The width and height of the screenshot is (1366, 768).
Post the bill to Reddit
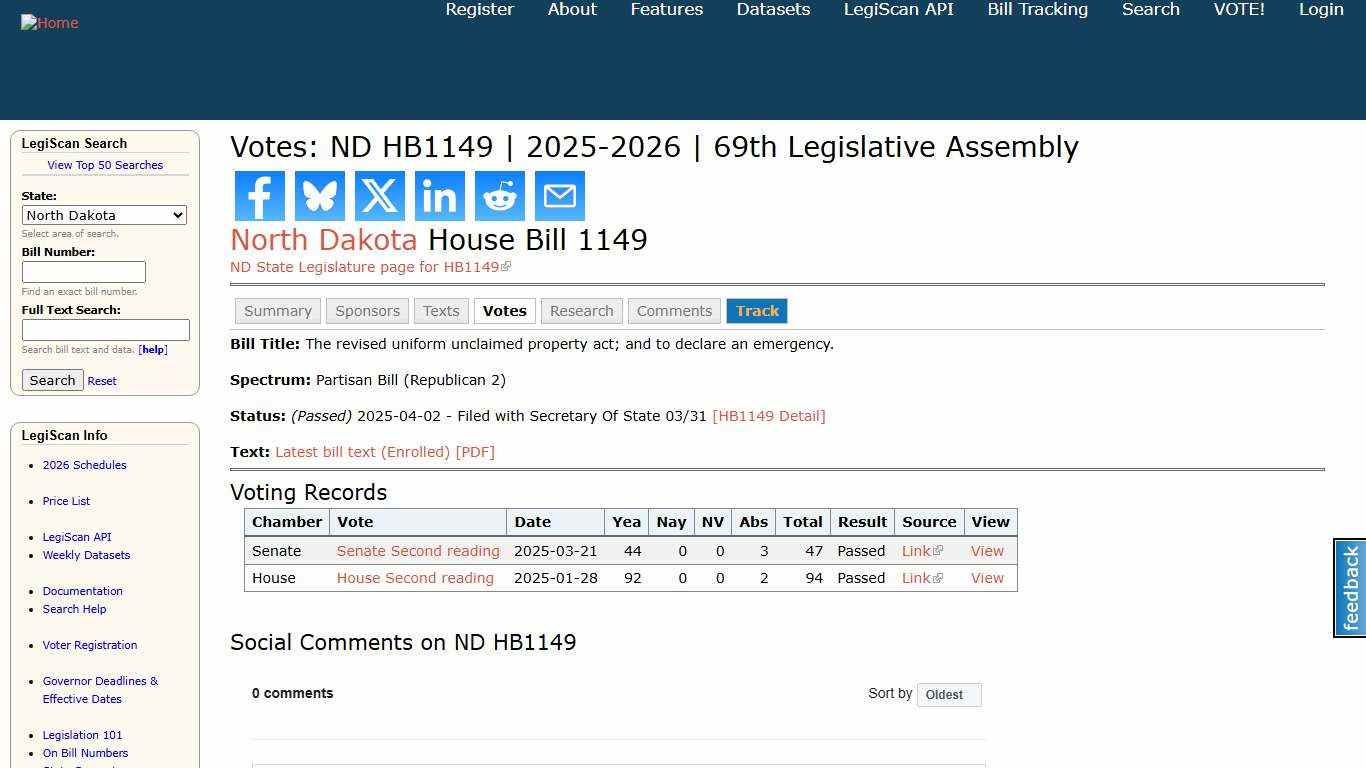click(499, 196)
